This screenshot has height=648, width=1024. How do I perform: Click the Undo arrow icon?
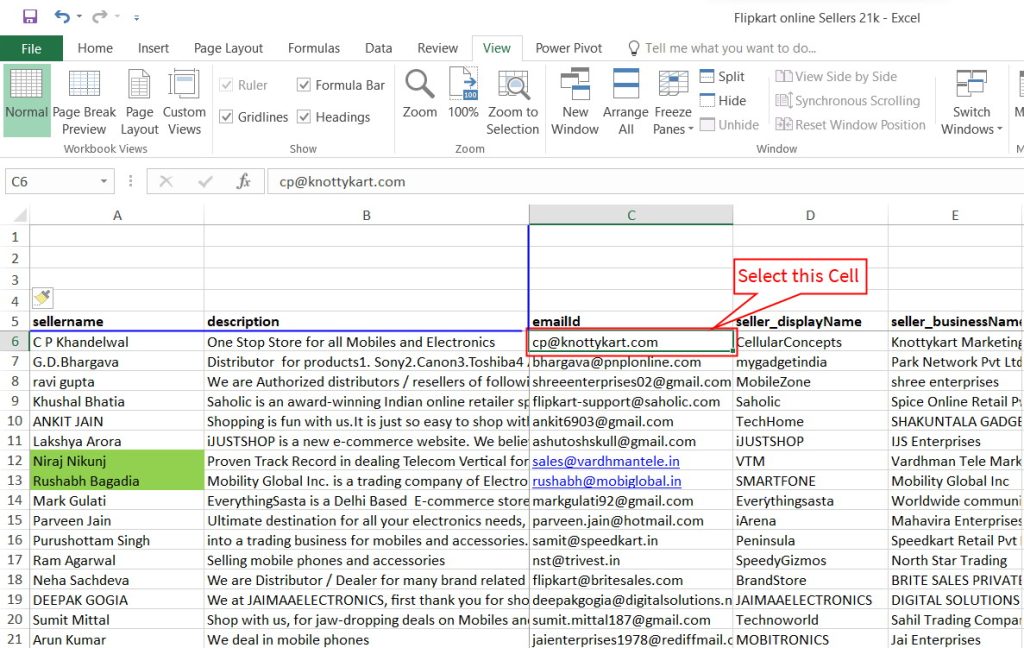[62, 16]
